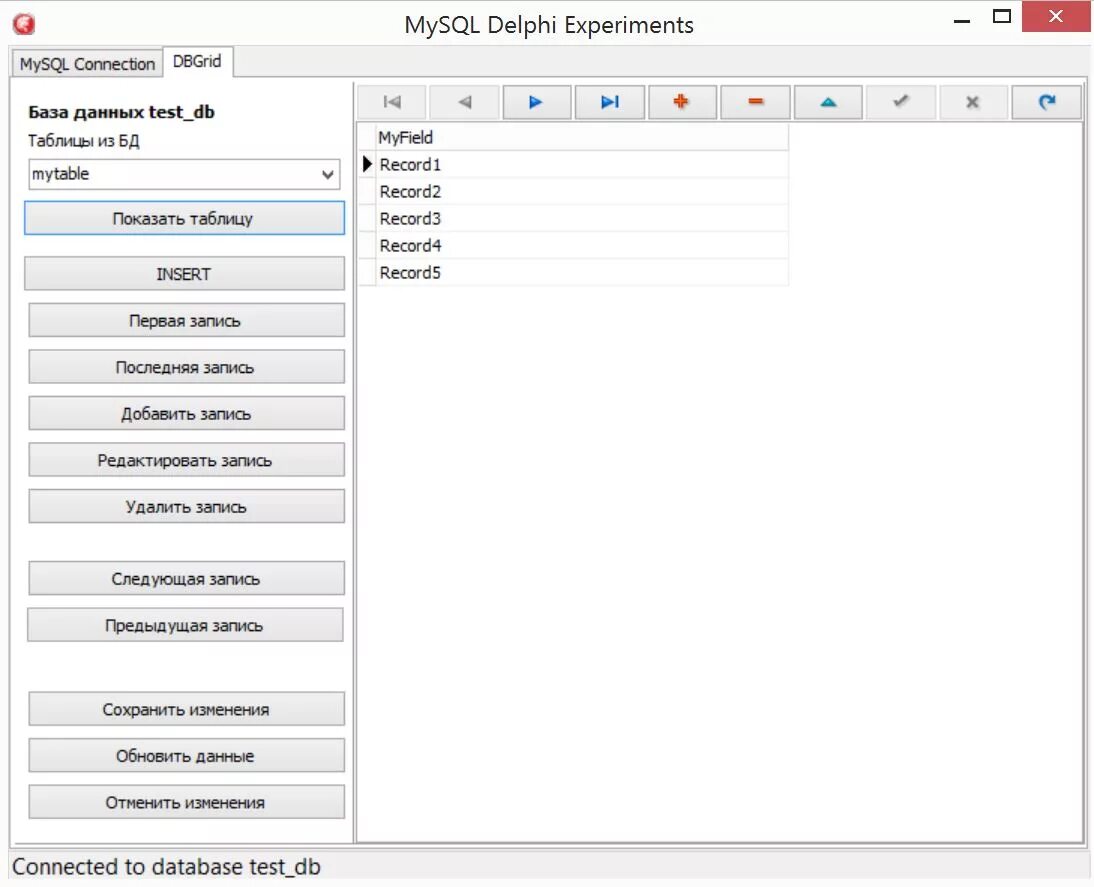The image size is (1094, 887).
Task: Click the Удалить запись button
Action: 186,507
